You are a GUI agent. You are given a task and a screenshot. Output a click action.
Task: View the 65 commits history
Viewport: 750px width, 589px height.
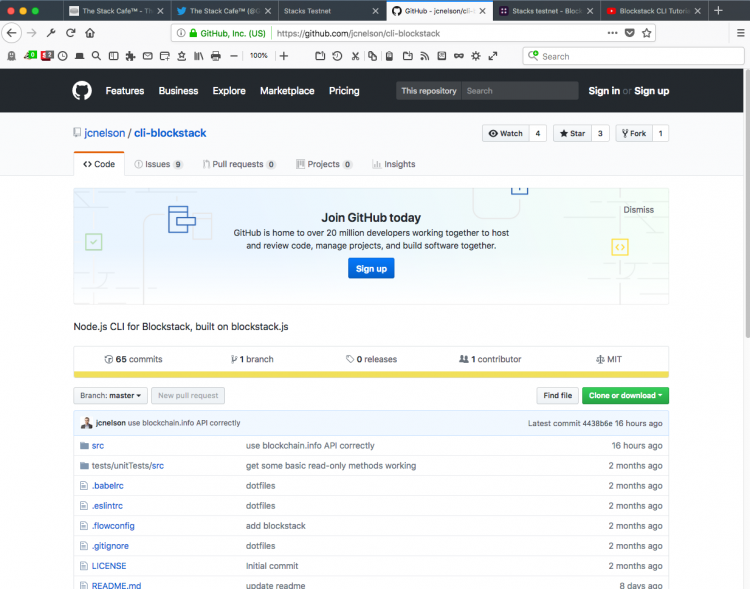click(x=133, y=359)
